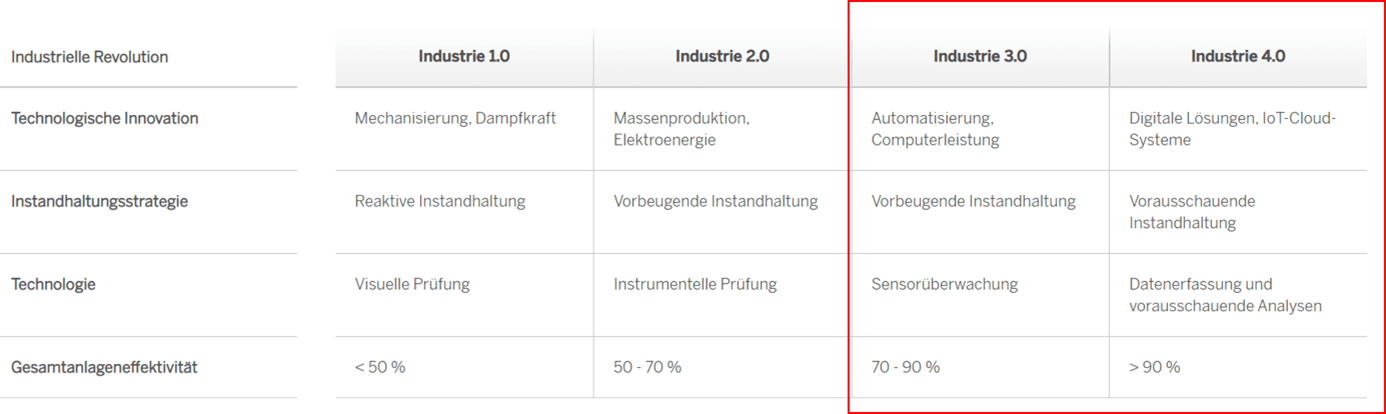Select the Technologische Innovation row label

click(105, 118)
